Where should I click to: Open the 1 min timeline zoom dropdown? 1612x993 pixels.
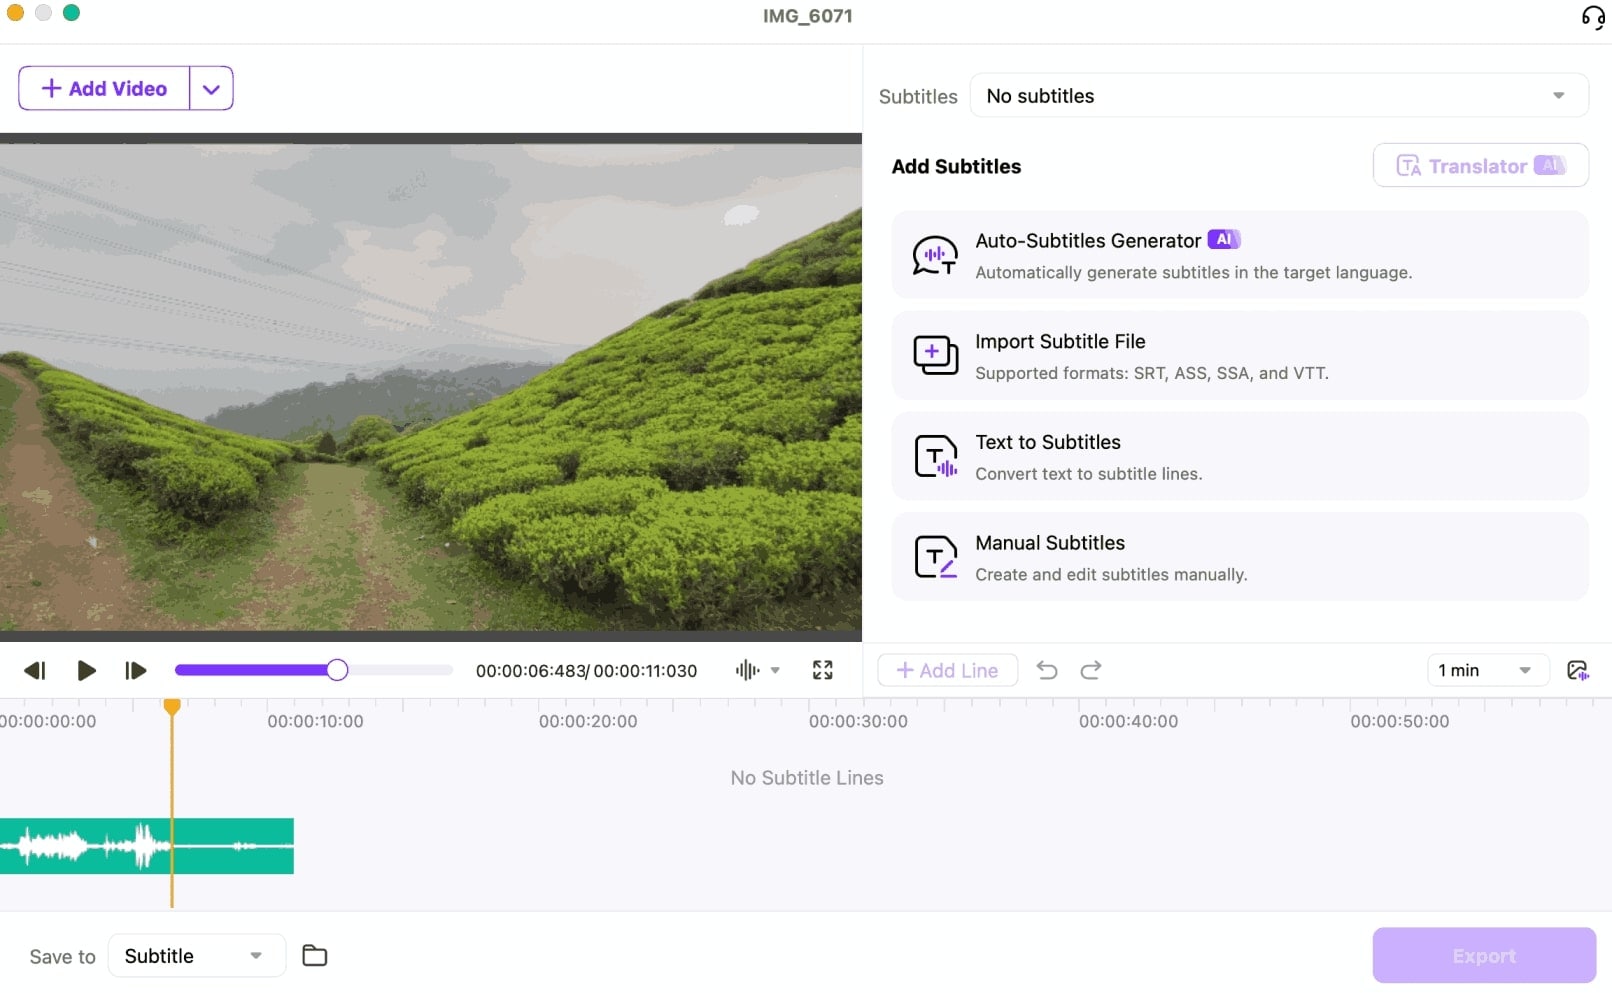(x=1487, y=670)
